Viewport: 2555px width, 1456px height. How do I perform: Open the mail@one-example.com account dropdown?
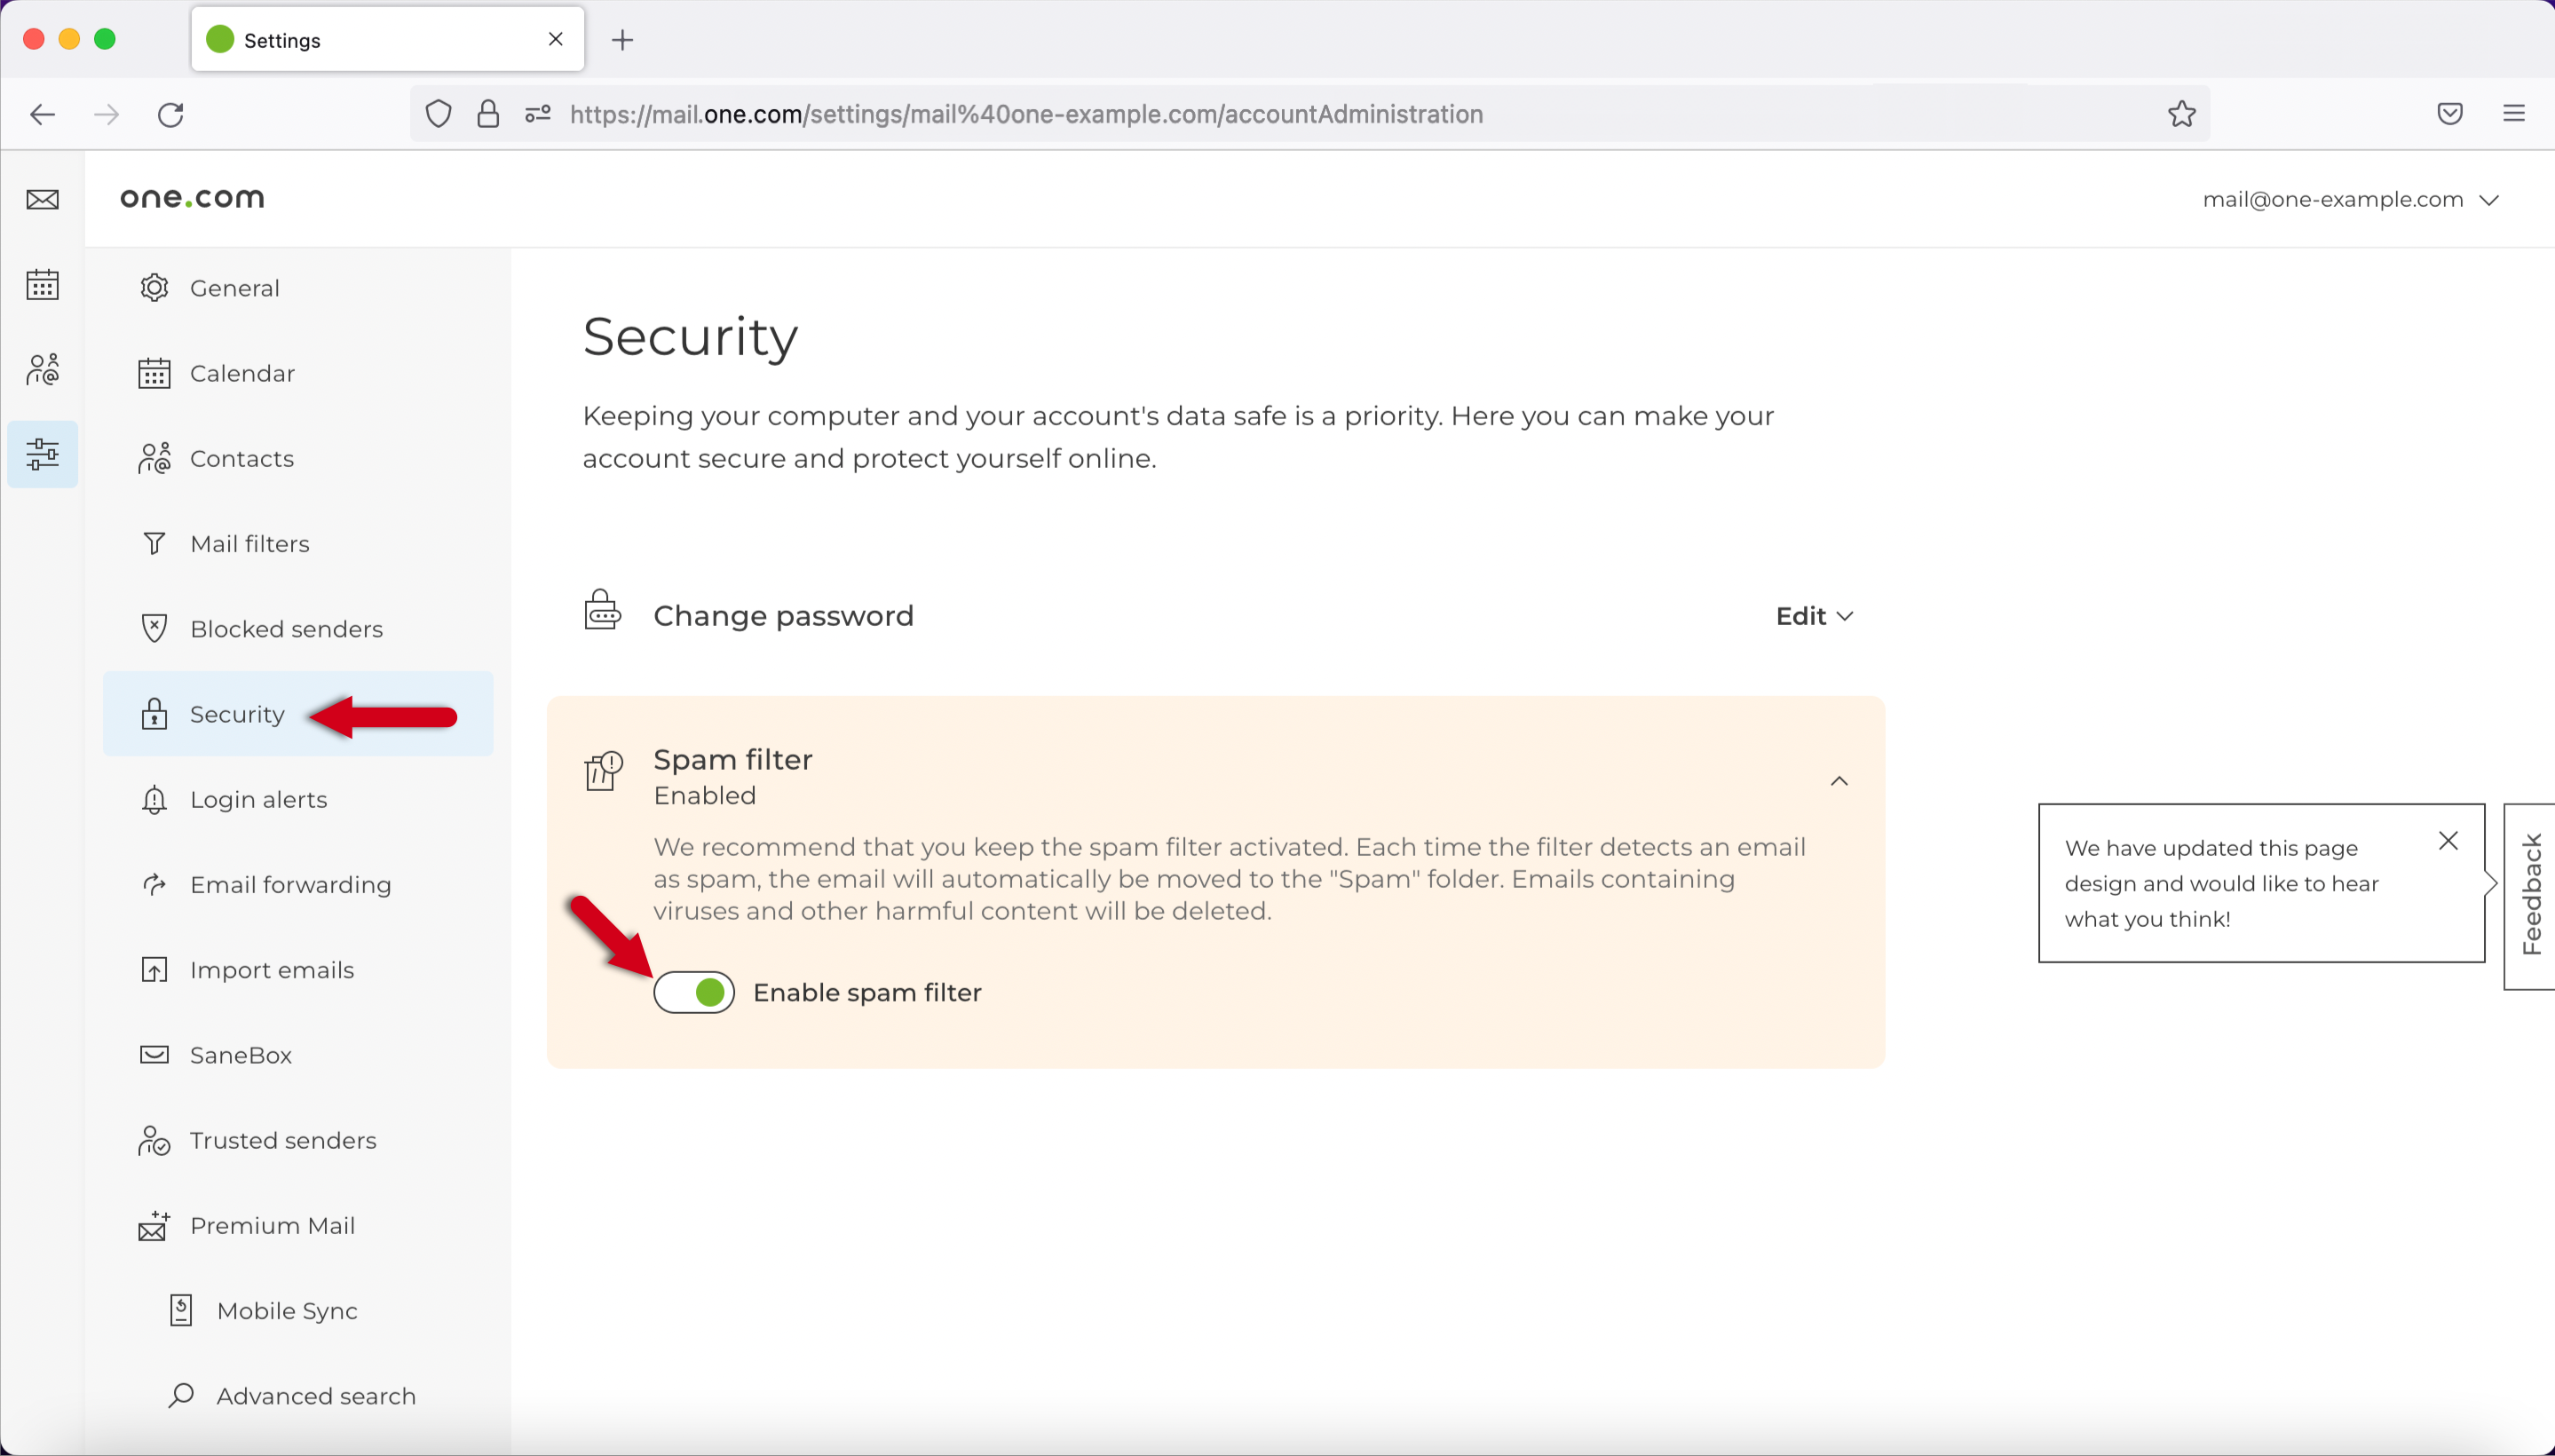[2349, 199]
